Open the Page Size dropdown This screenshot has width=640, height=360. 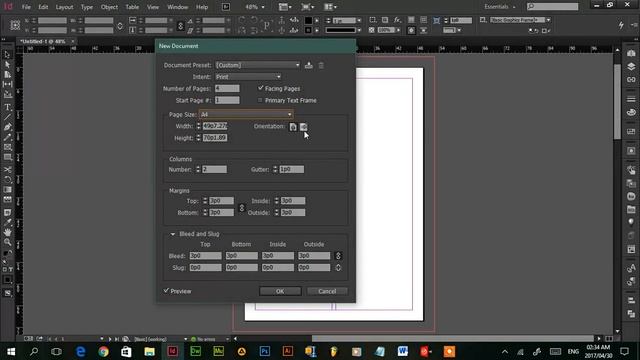coord(246,114)
